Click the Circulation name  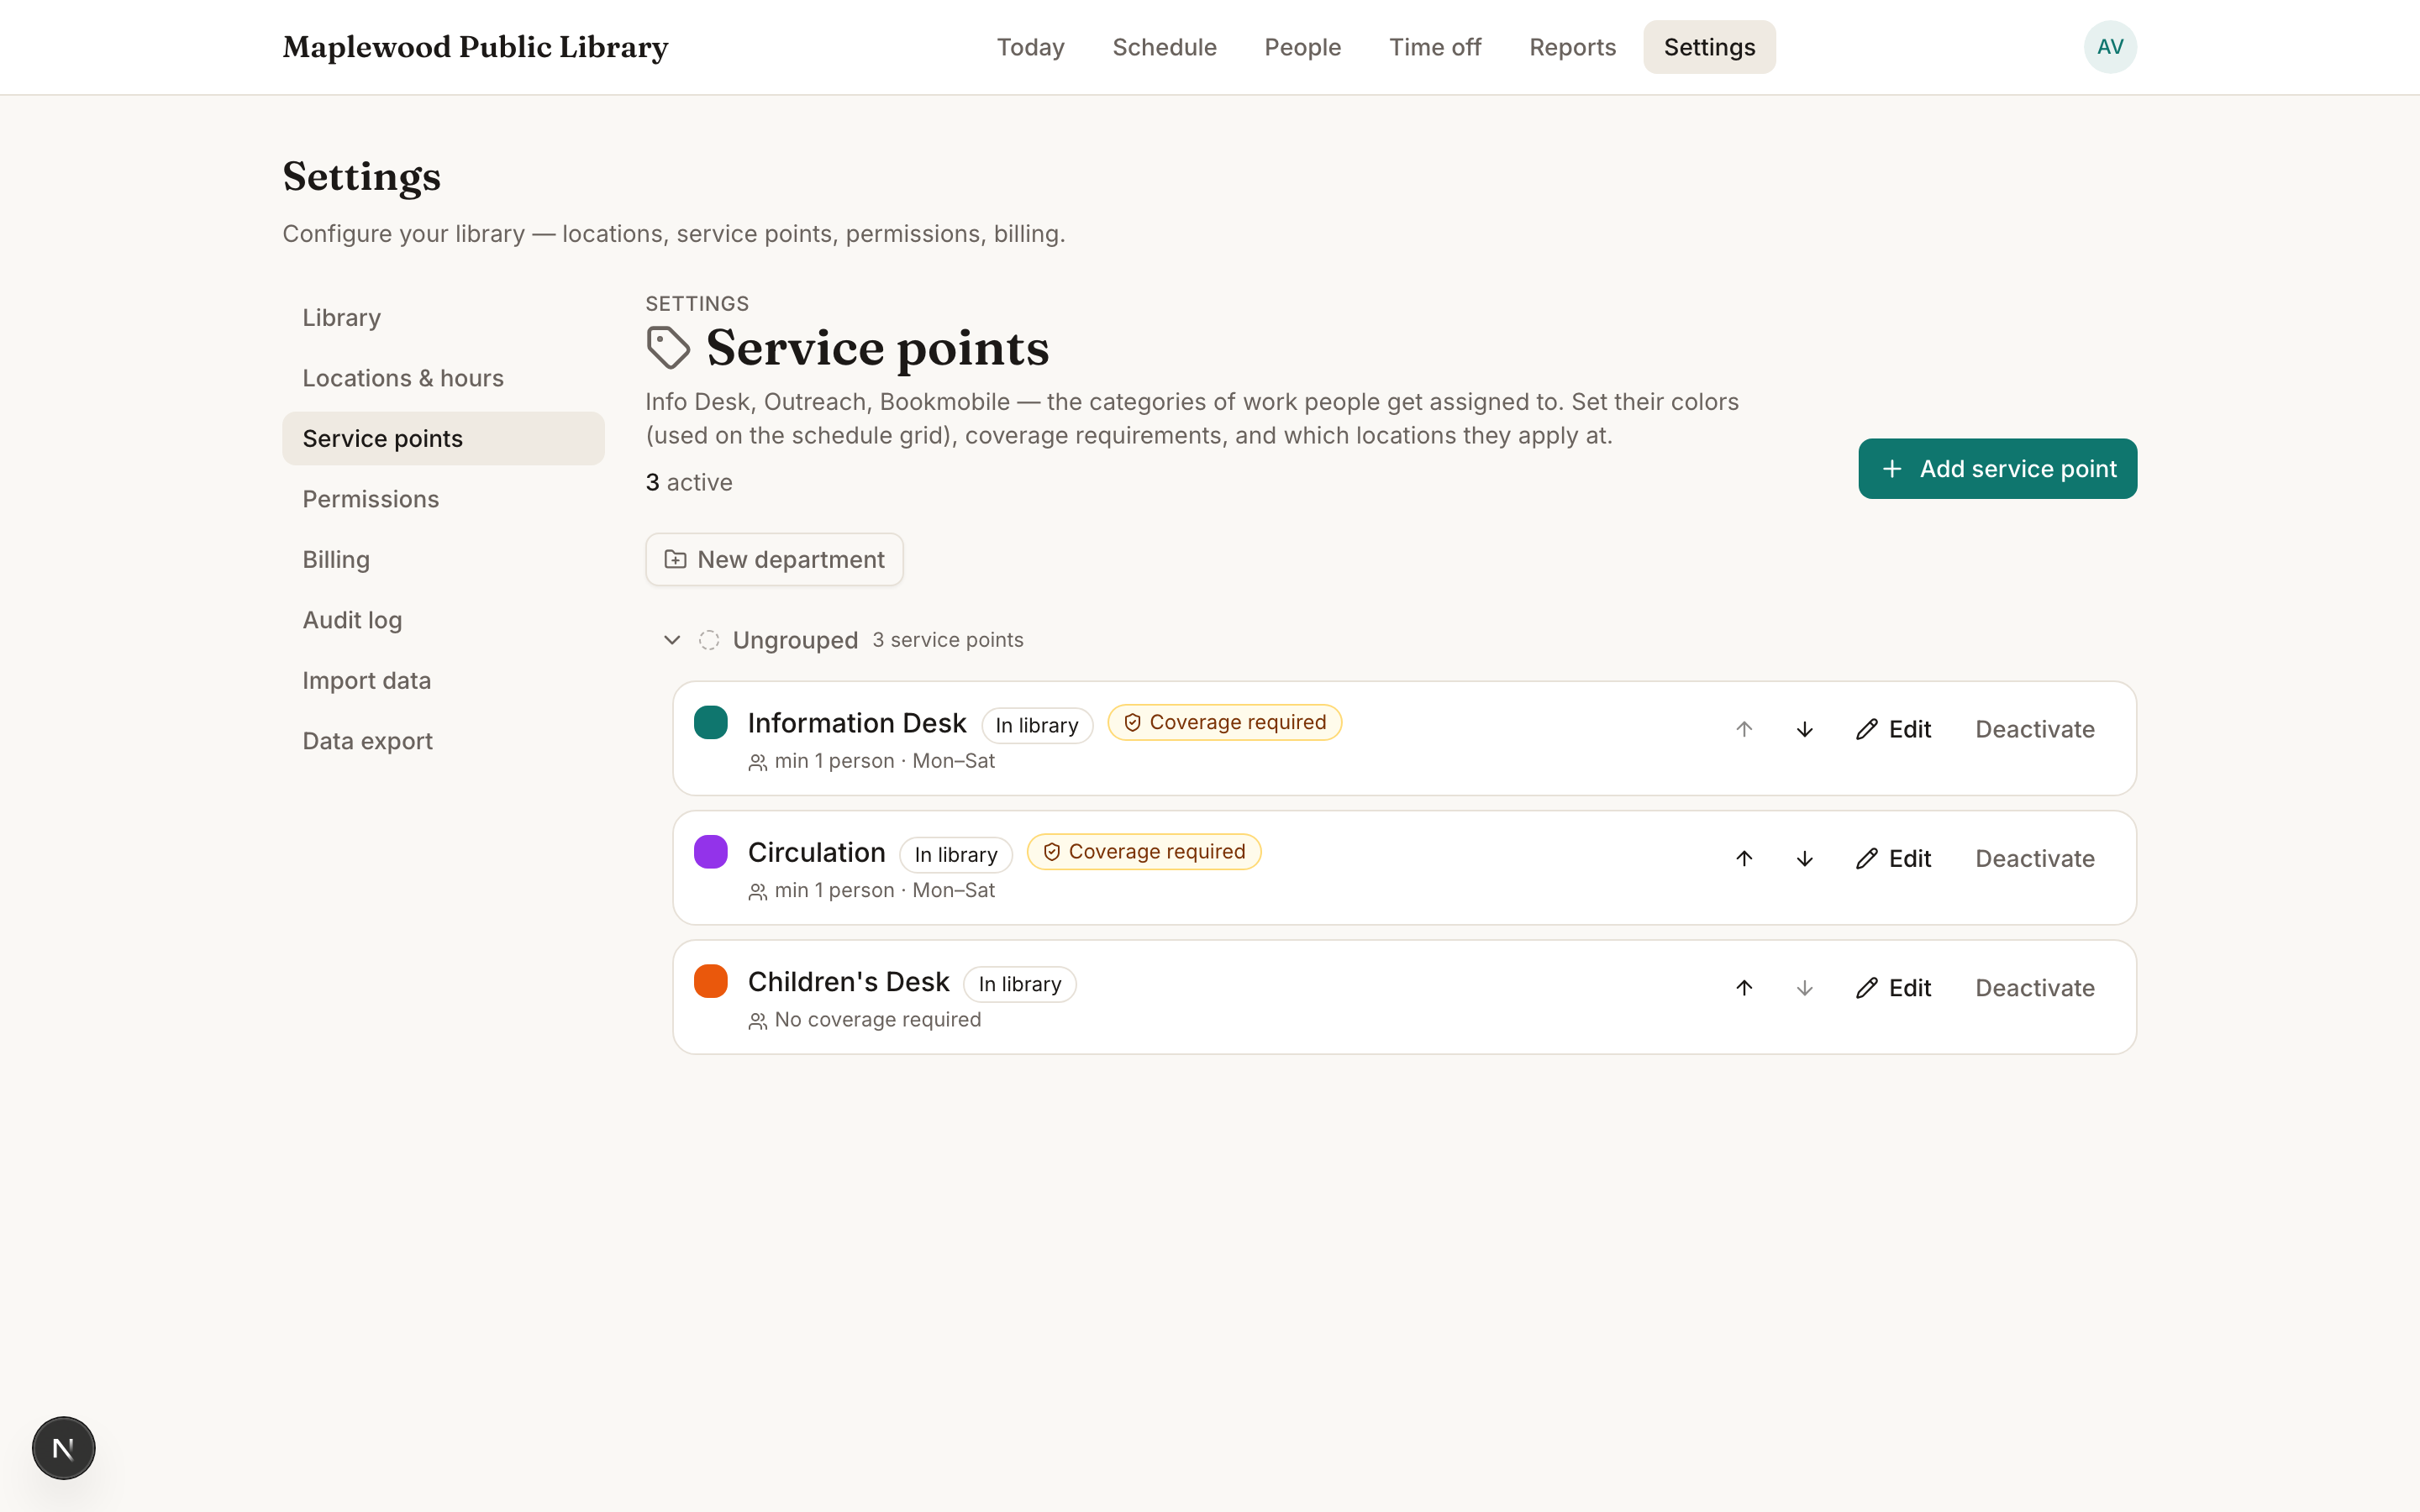[817, 852]
